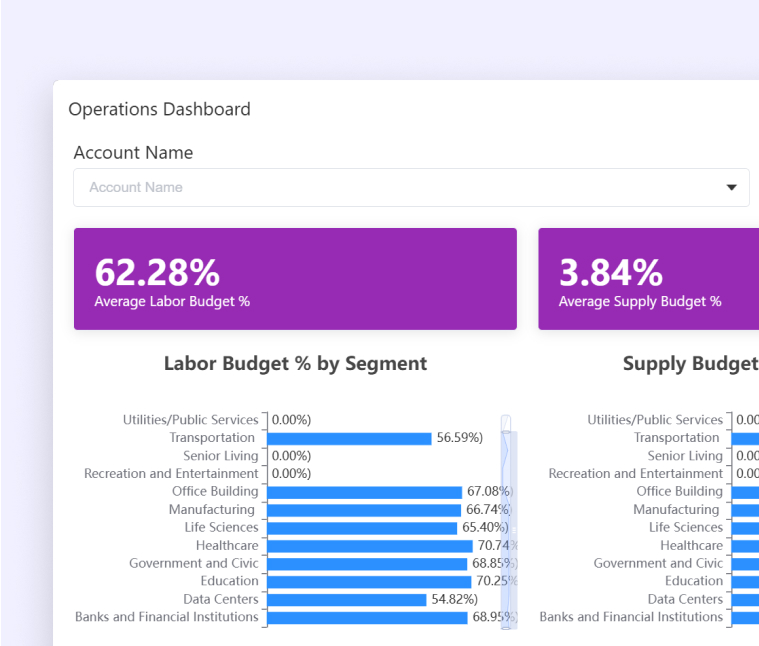This screenshot has height=646, width=759.
Task: Click Utilities/Public Services label in labor chart
Action: (x=190, y=420)
